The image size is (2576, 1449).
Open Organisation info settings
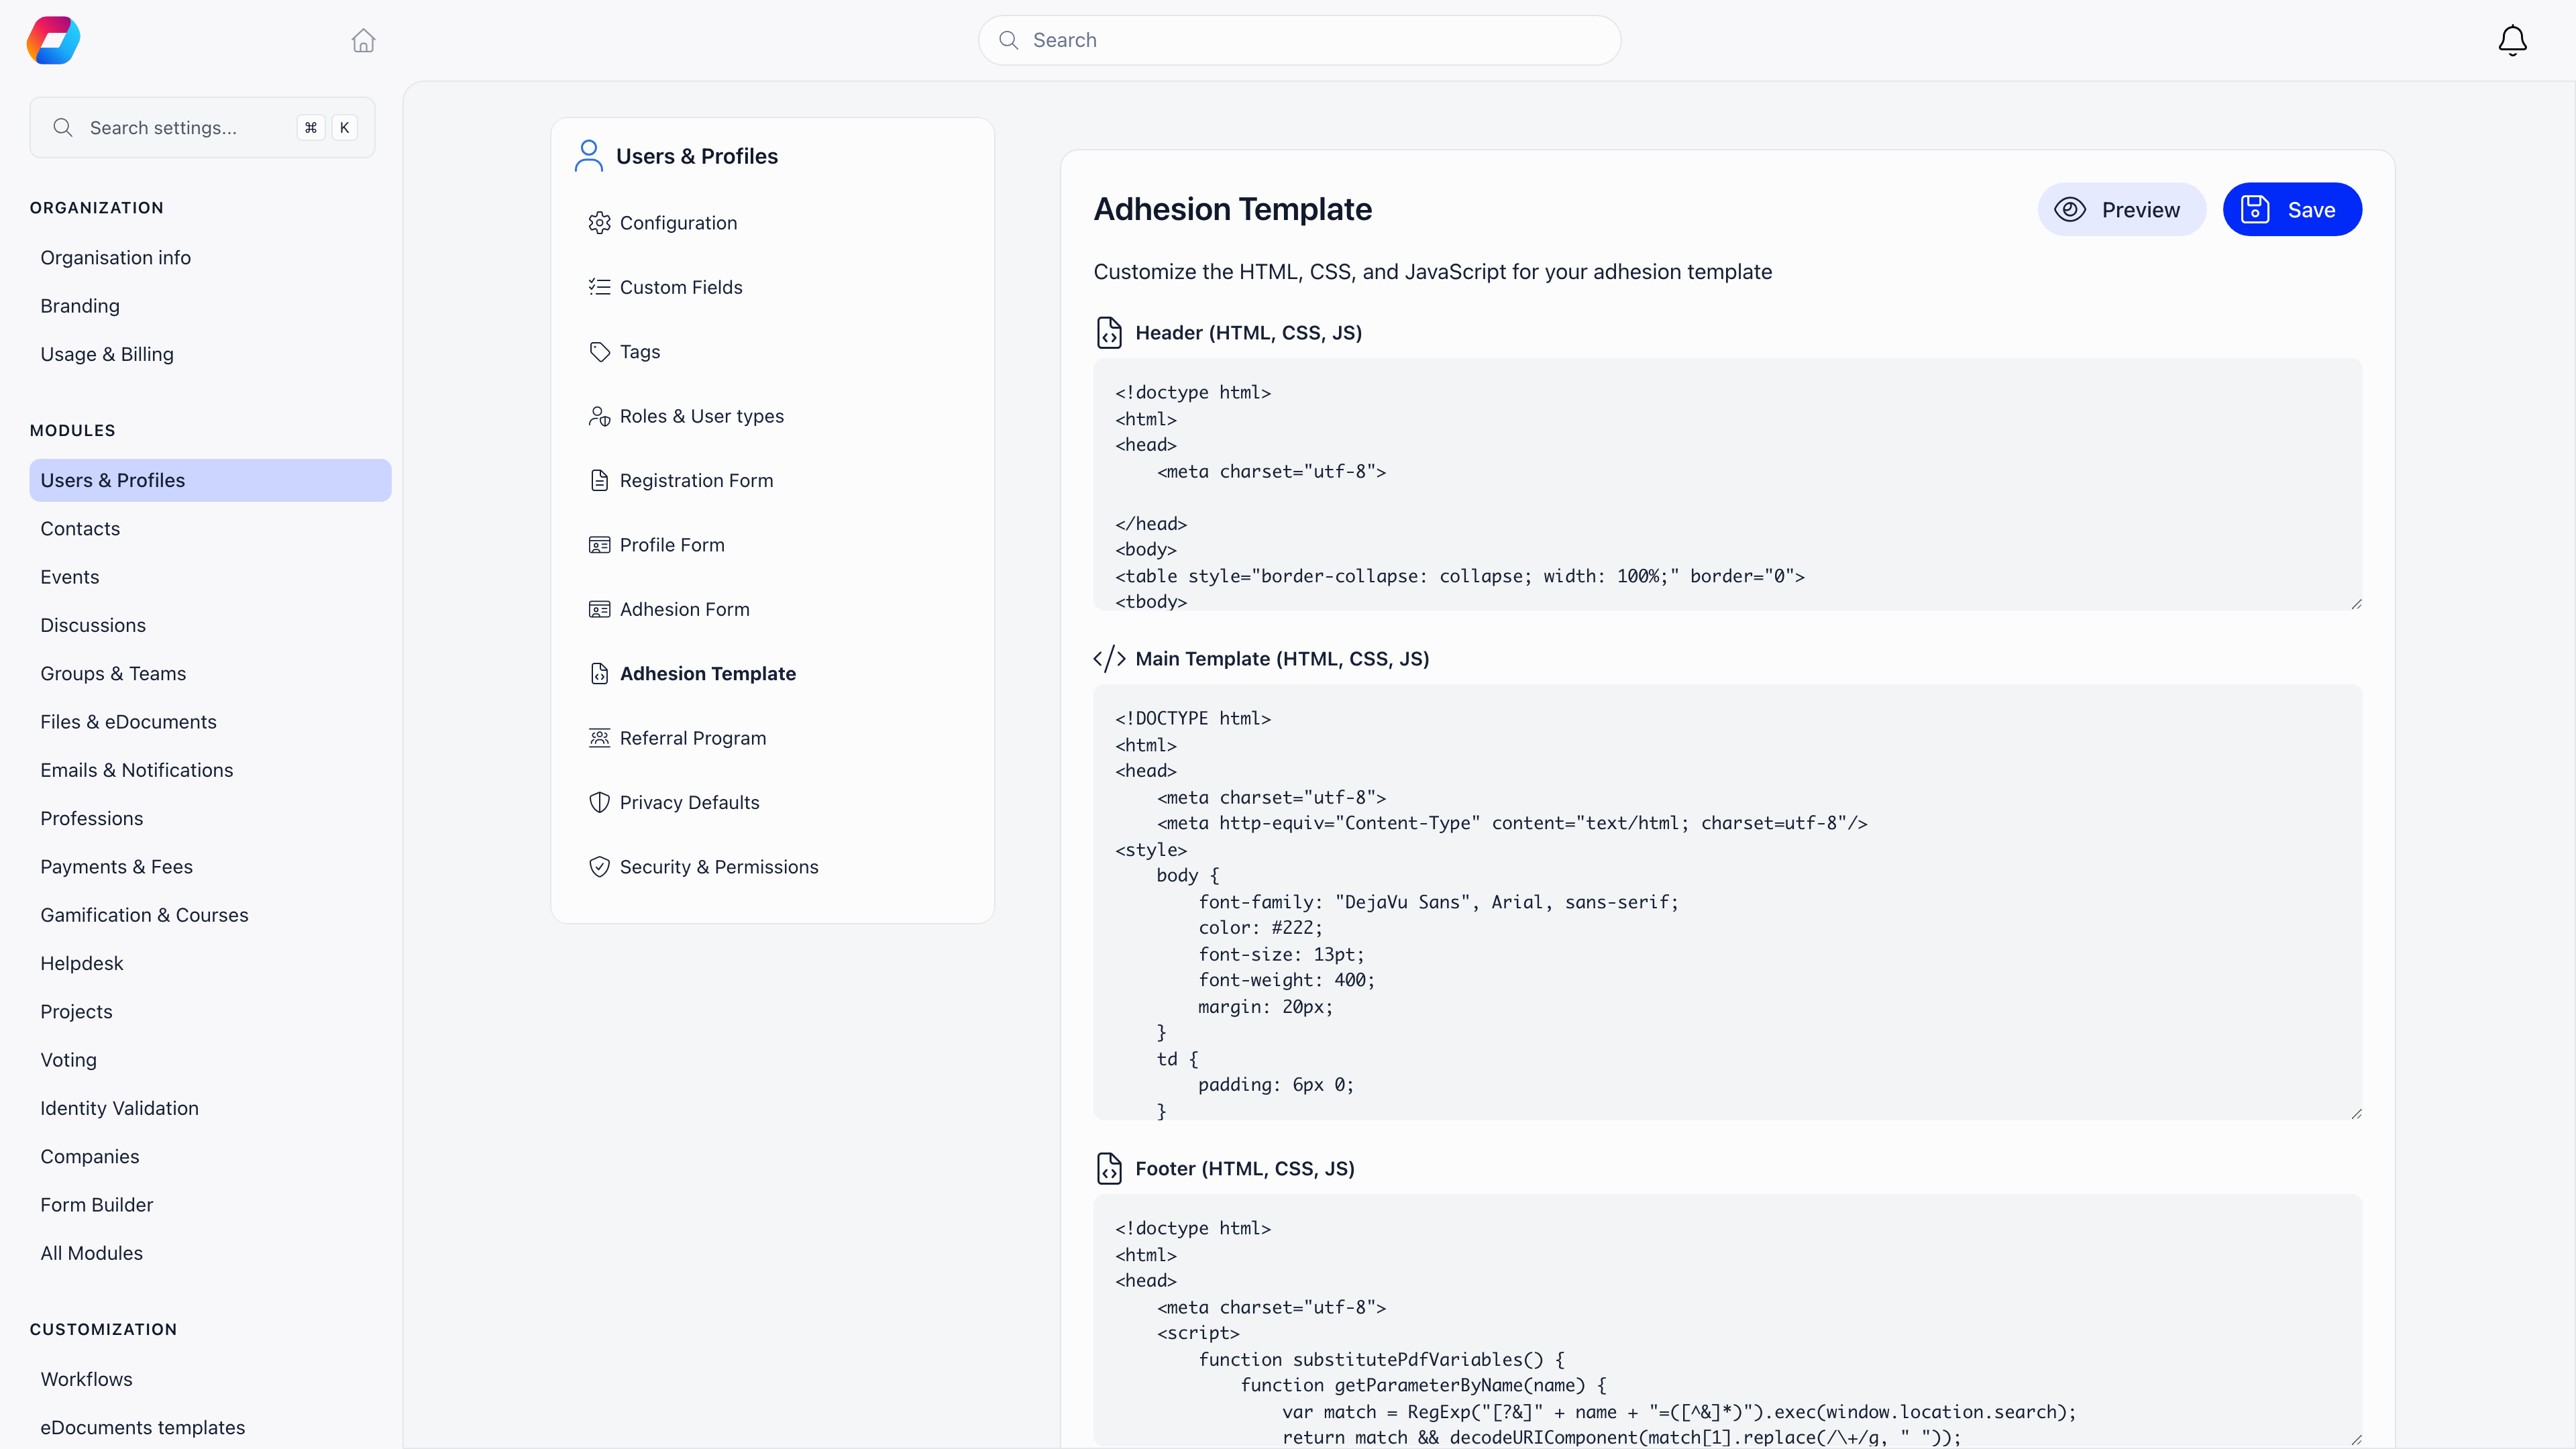(115, 257)
